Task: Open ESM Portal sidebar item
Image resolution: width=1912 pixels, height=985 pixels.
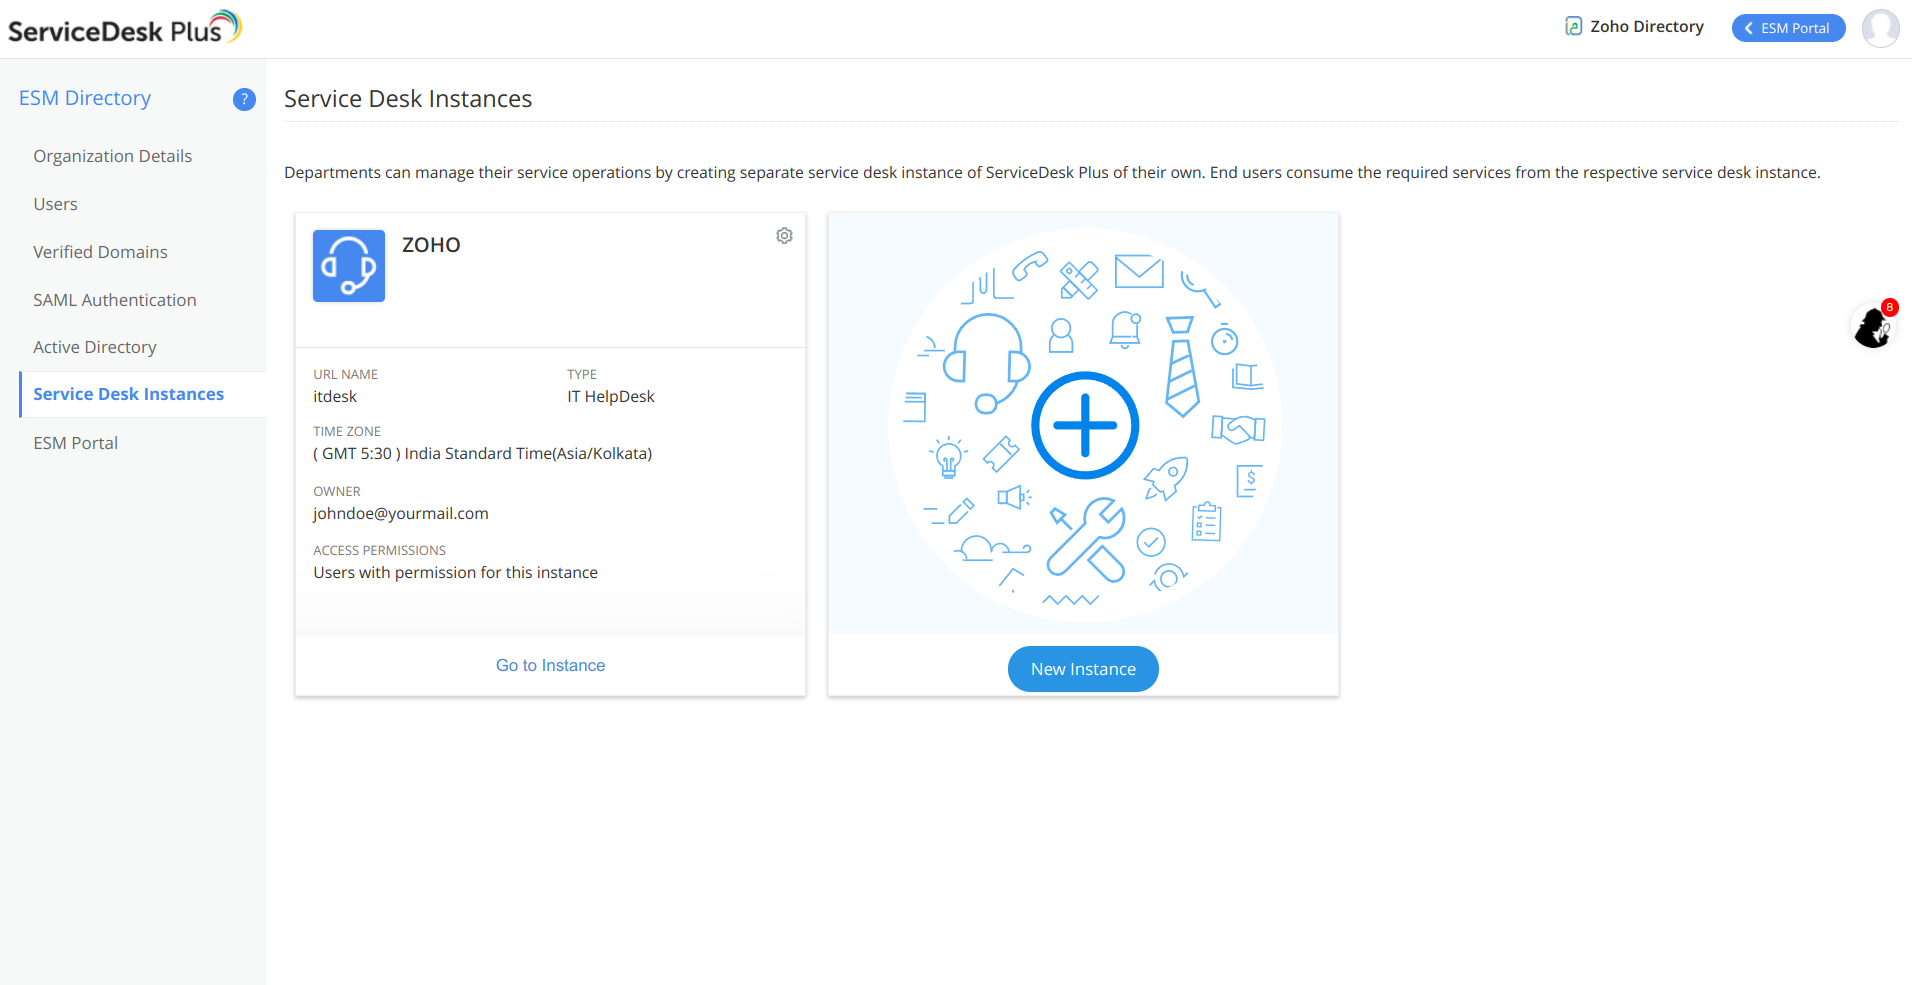Action: 76,443
